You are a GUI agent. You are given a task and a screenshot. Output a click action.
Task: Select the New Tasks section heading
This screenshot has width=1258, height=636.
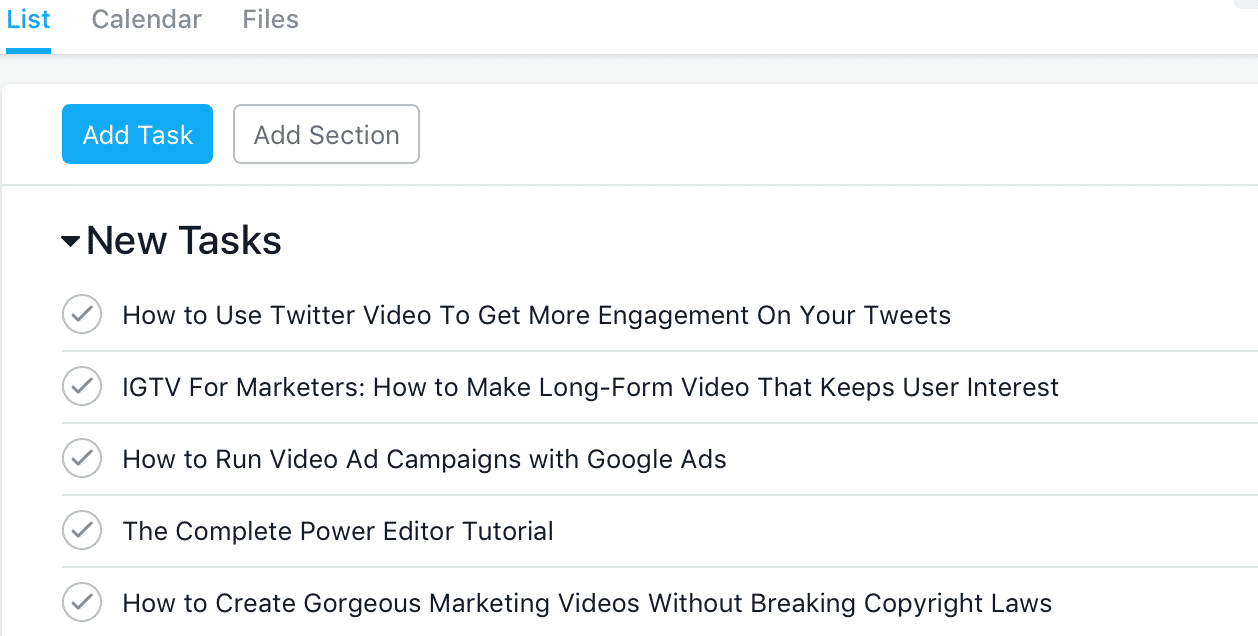(x=184, y=241)
